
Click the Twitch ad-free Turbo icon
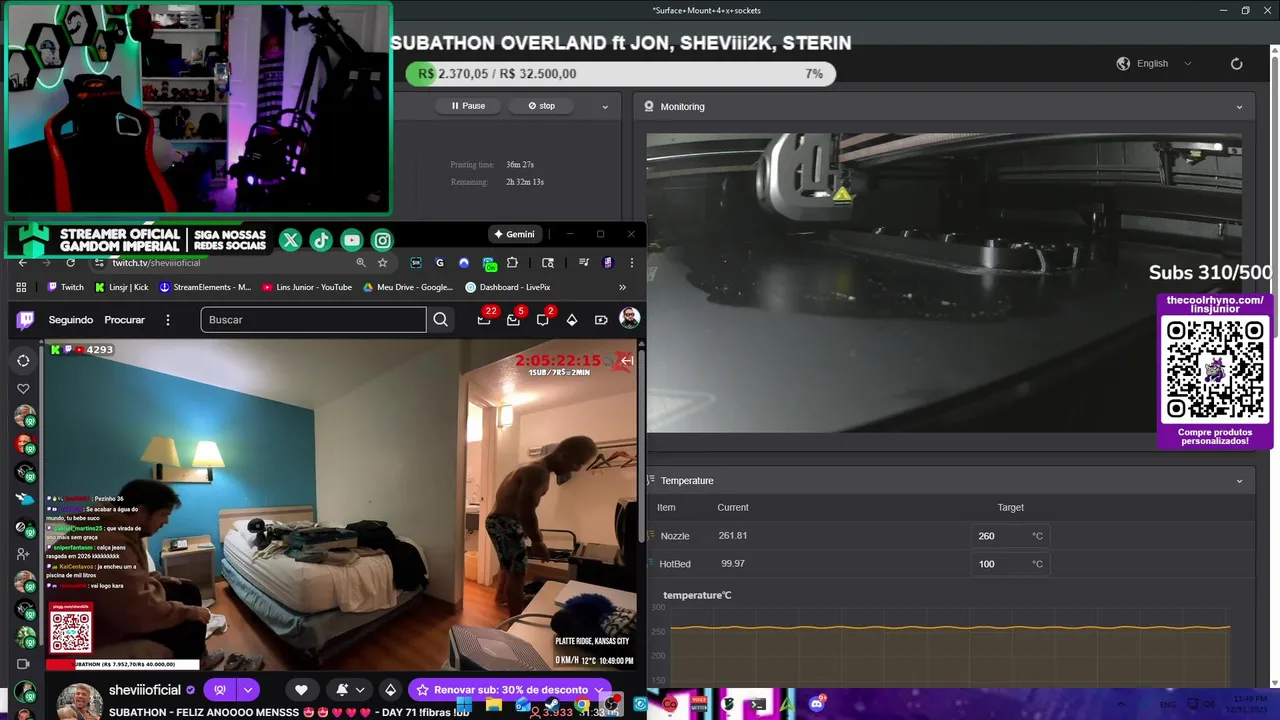coord(601,320)
